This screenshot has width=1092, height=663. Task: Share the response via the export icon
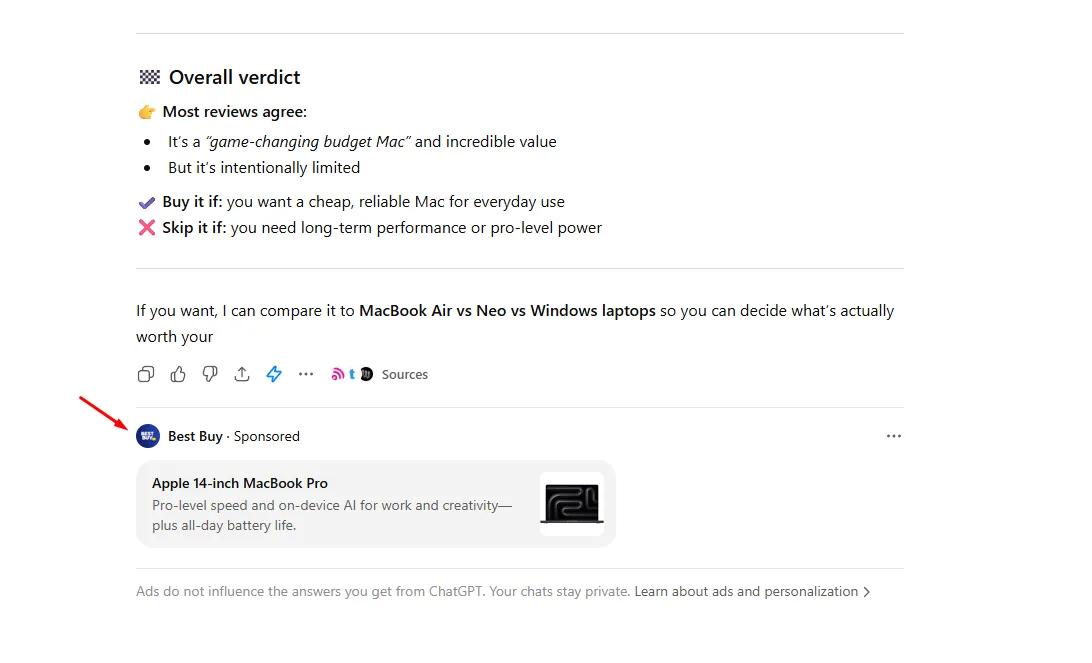[x=242, y=373]
